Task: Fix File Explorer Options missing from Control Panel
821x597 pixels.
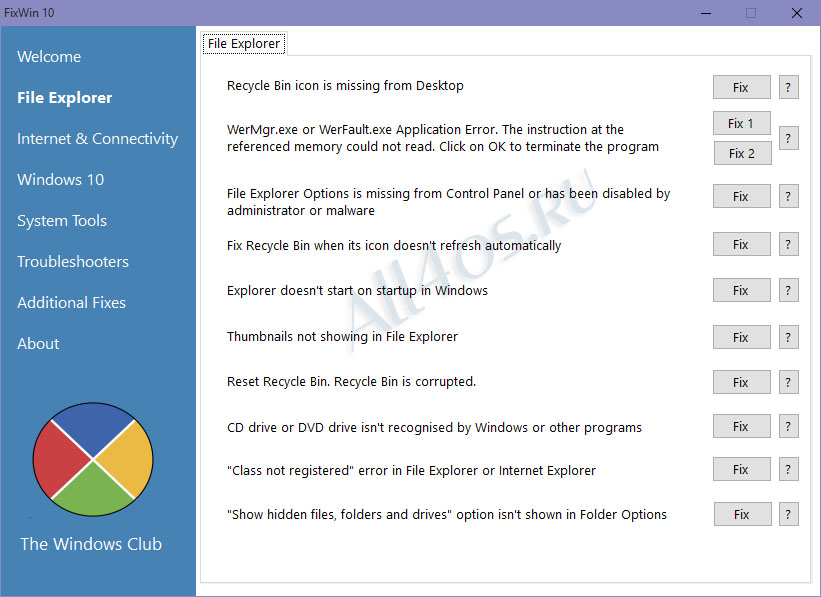Action: click(741, 196)
